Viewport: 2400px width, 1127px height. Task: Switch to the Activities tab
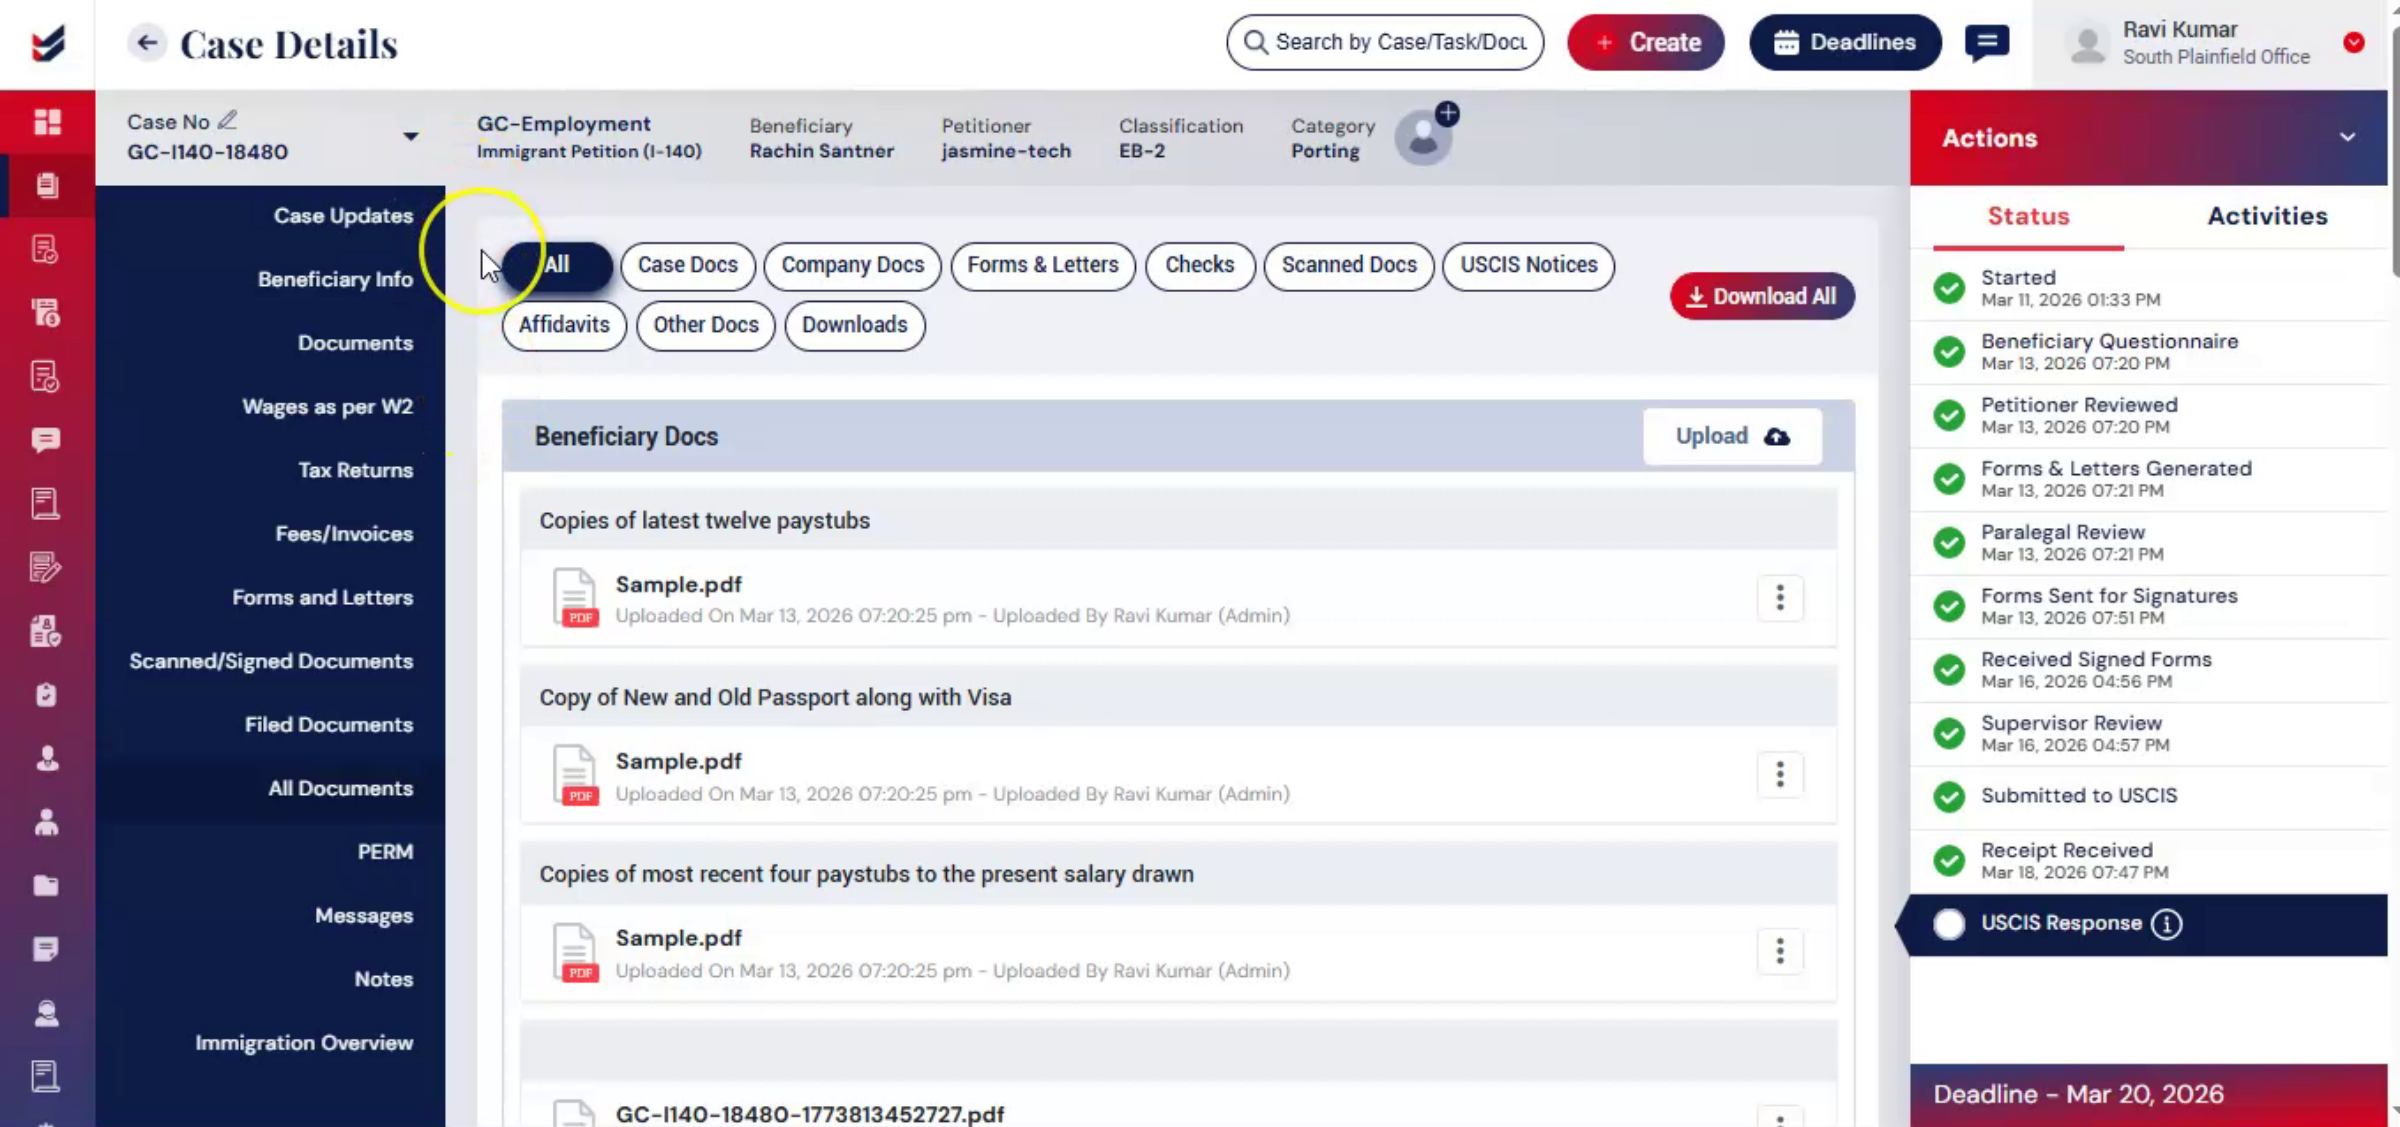[x=2267, y=216]
